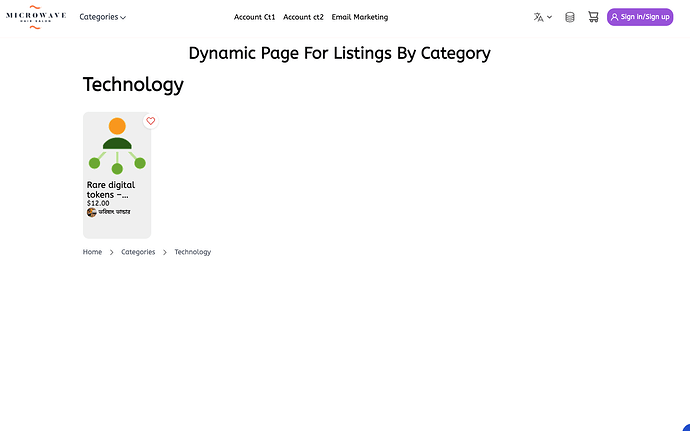The image size is (690, 431).
Task: Open the Rare digital tokens listing title
Action: point(110,189)
